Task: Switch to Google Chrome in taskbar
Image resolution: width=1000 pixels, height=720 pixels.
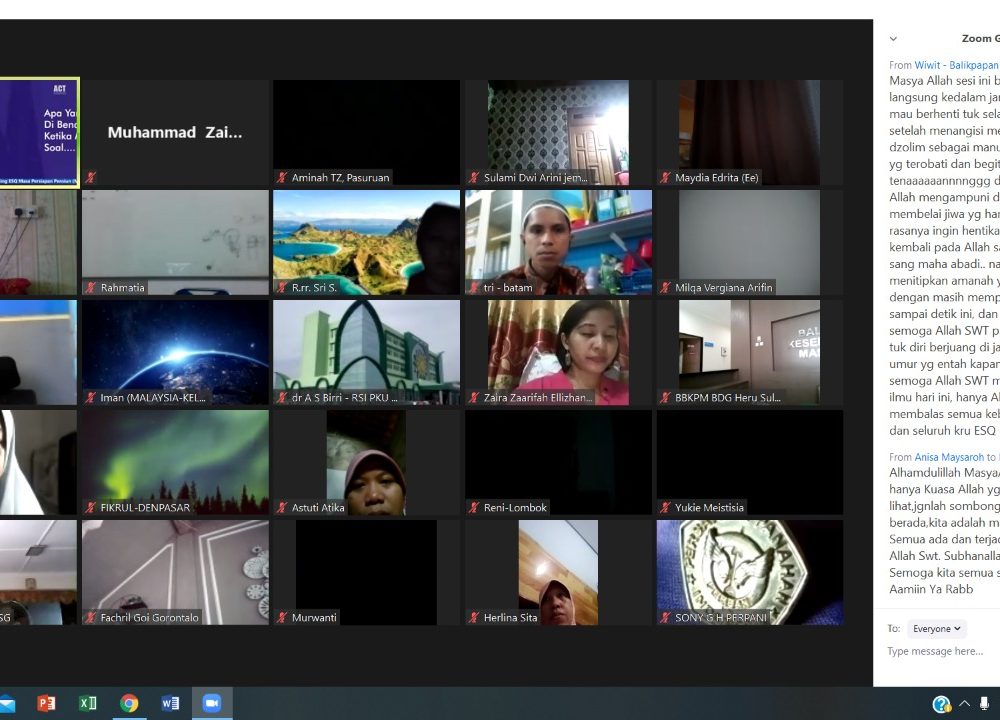Action: coord(129,703)
